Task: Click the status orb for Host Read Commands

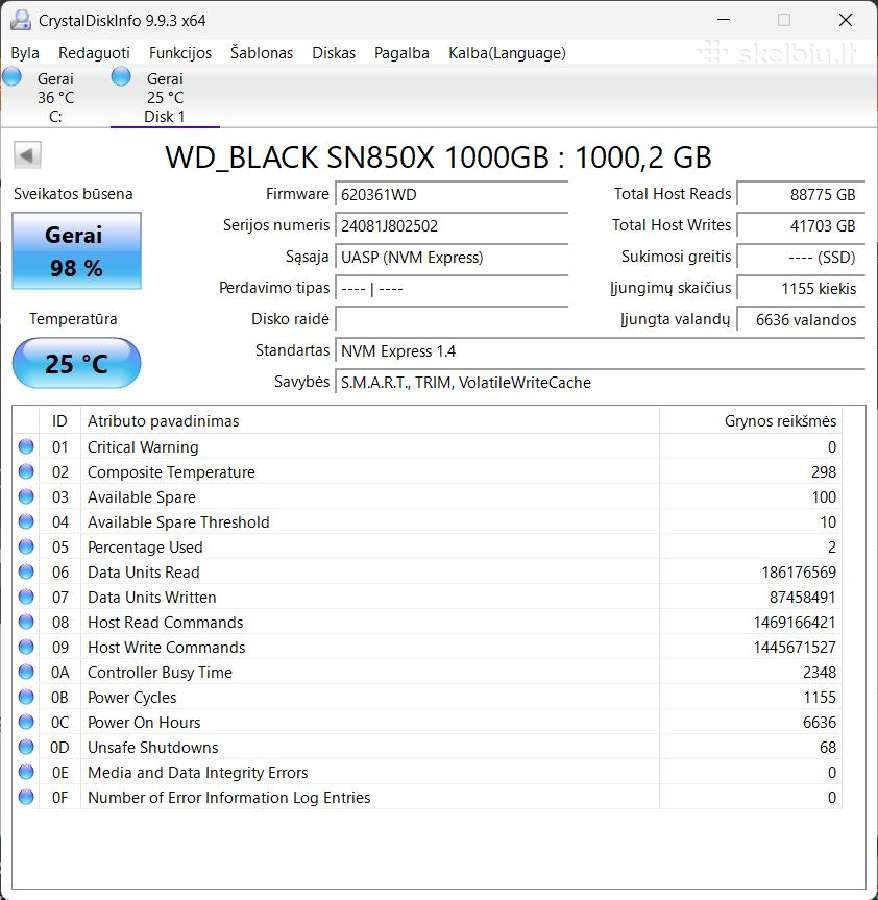Action: tap(26, 622)
